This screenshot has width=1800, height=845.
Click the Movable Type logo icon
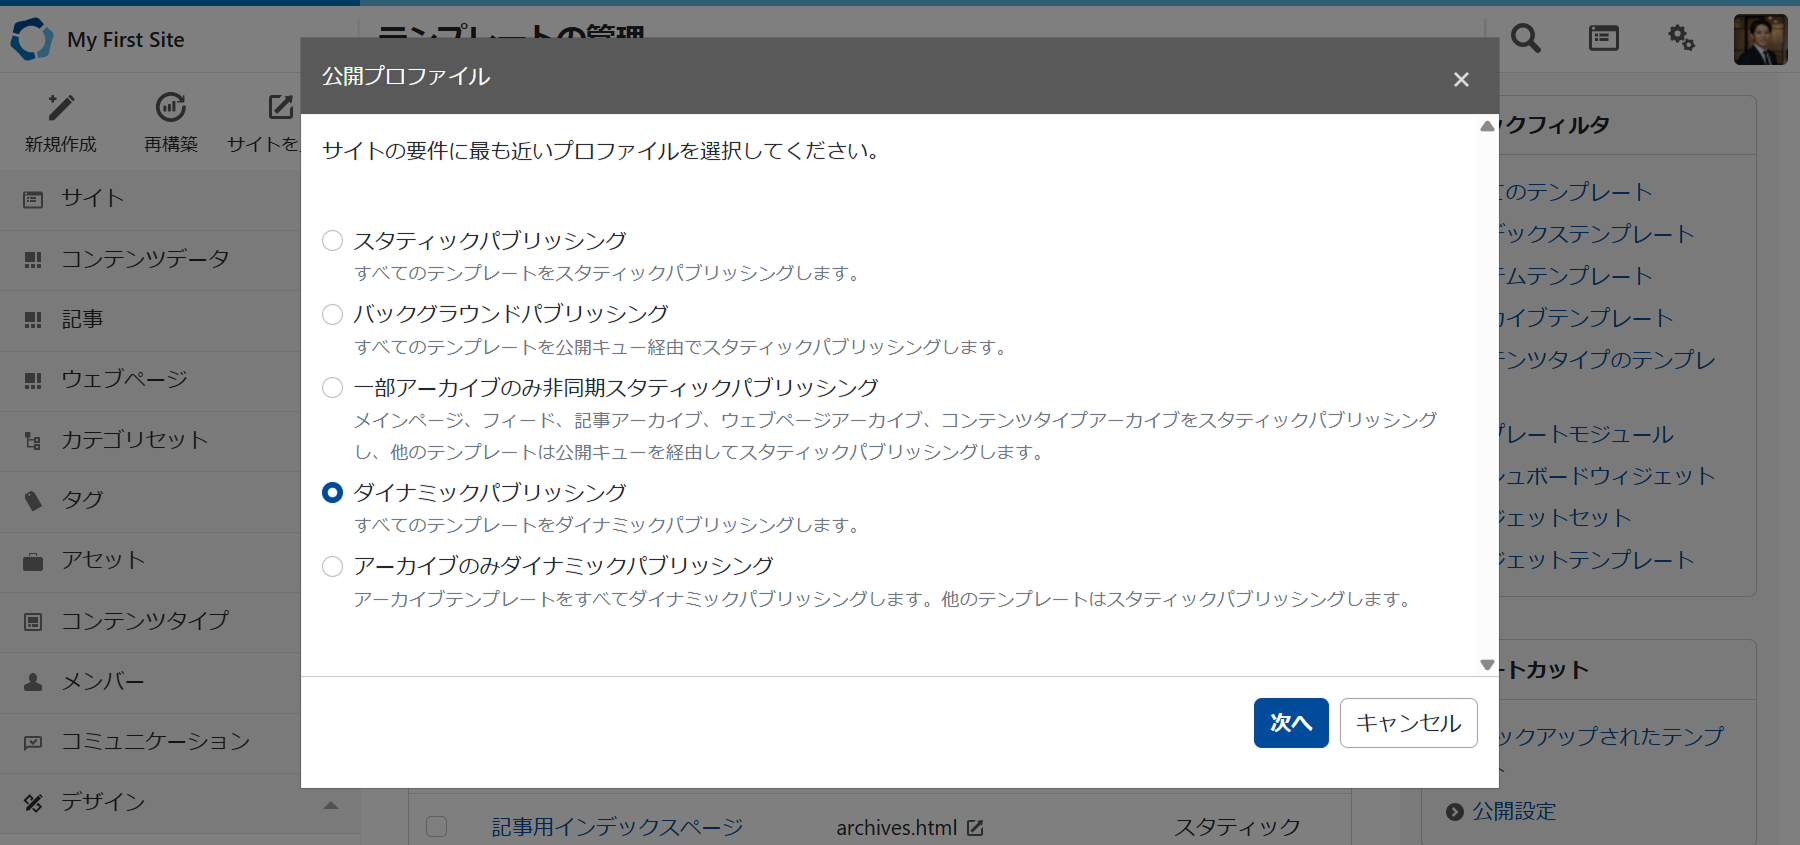(x=31, y=39)
